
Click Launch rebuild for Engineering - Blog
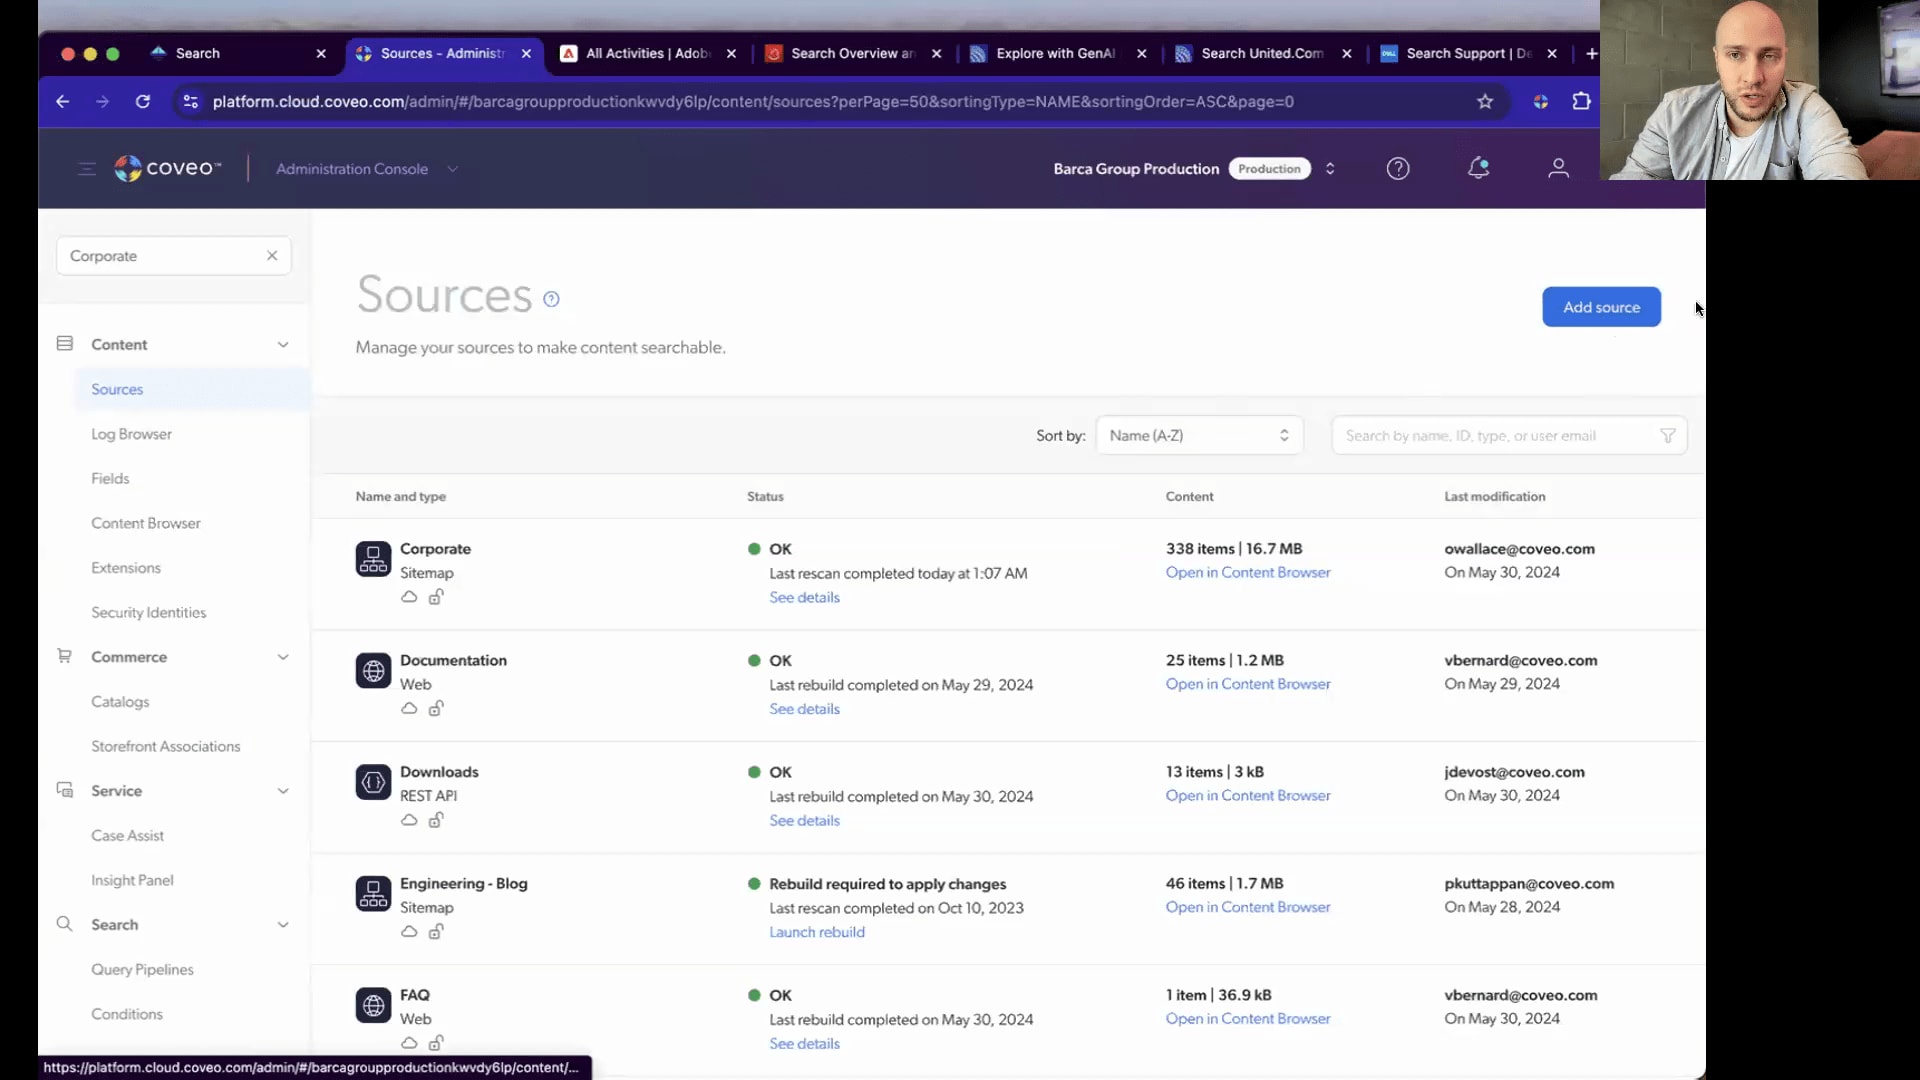tap(816, 932)
